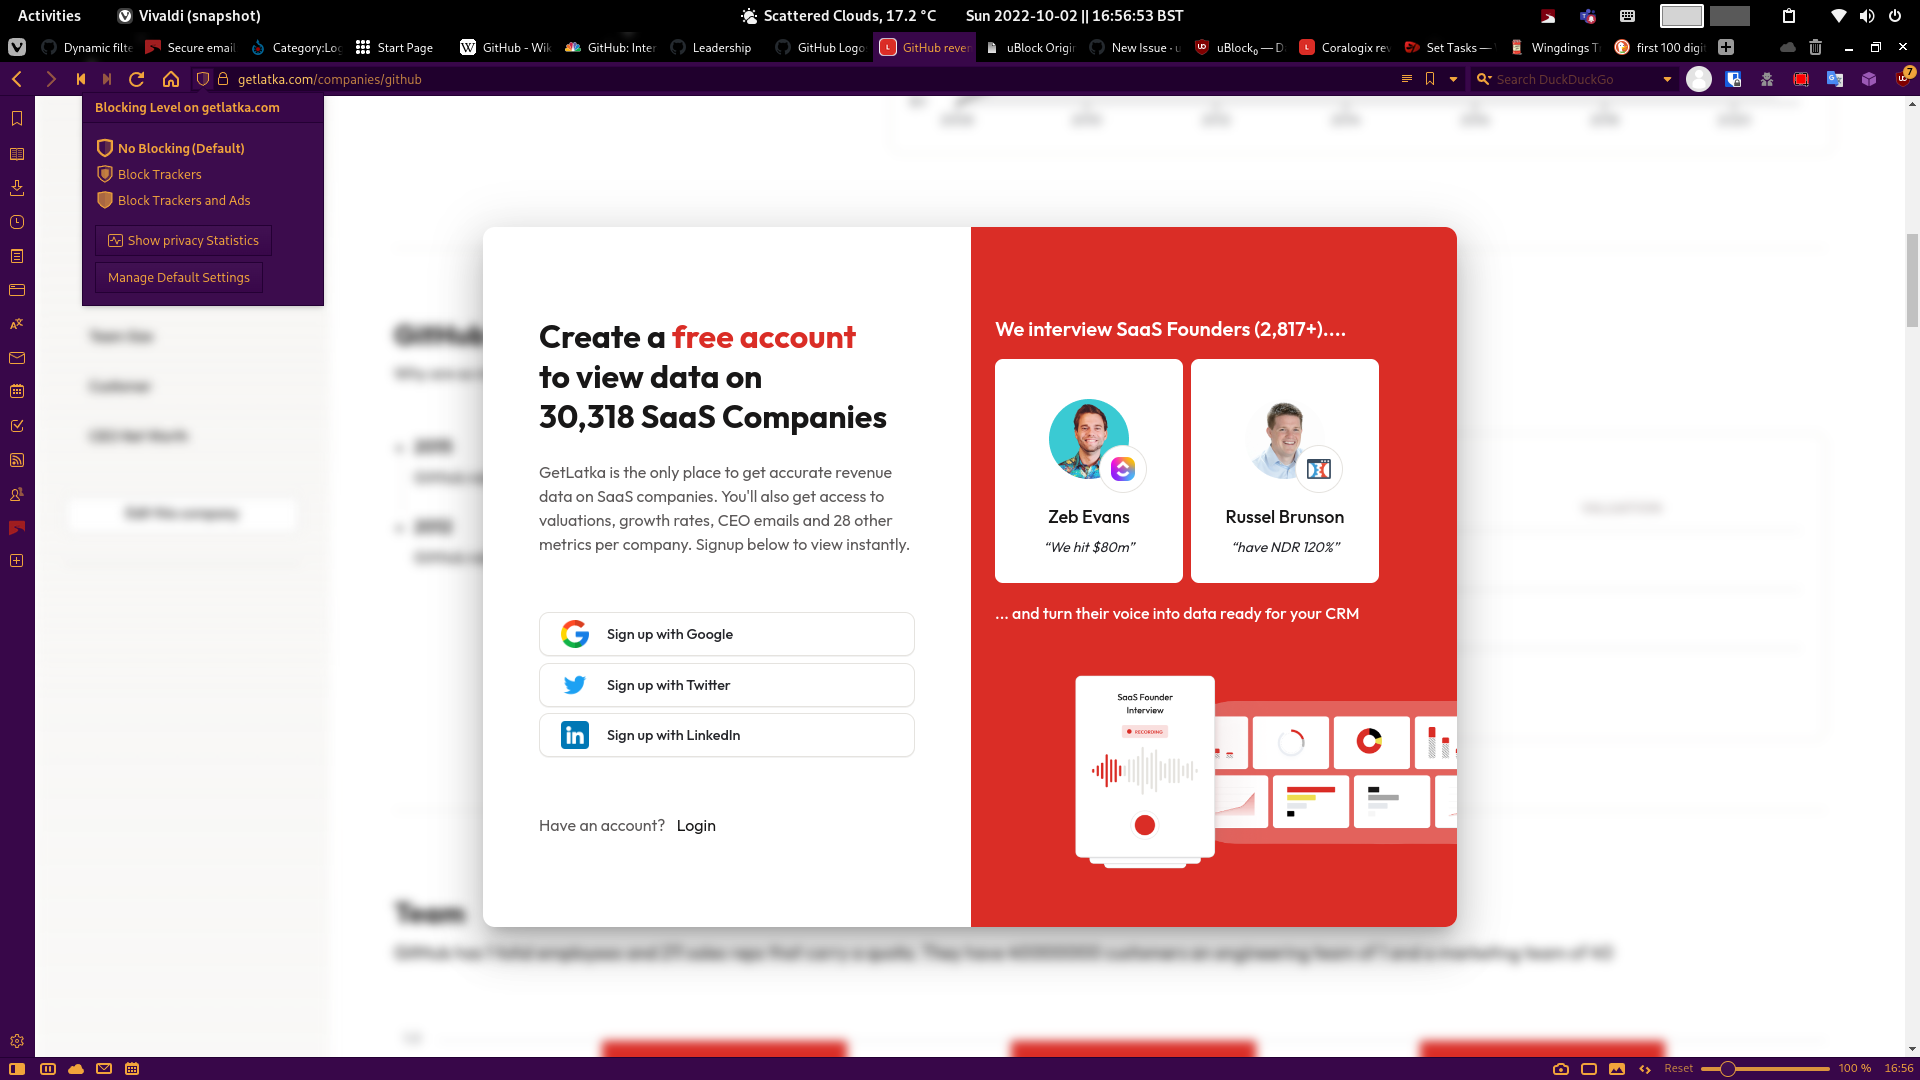Open Vivaldi menu button

16,47
